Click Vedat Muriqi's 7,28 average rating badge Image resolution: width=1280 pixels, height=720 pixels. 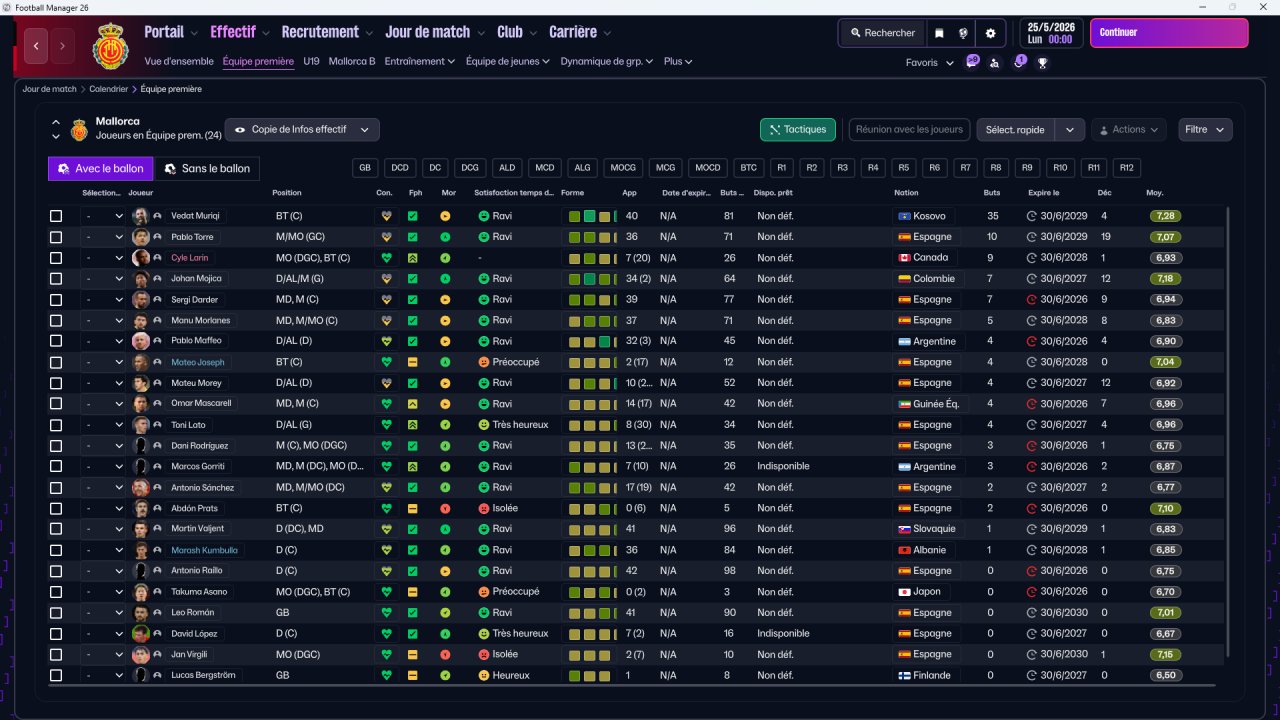[1164, 216]
